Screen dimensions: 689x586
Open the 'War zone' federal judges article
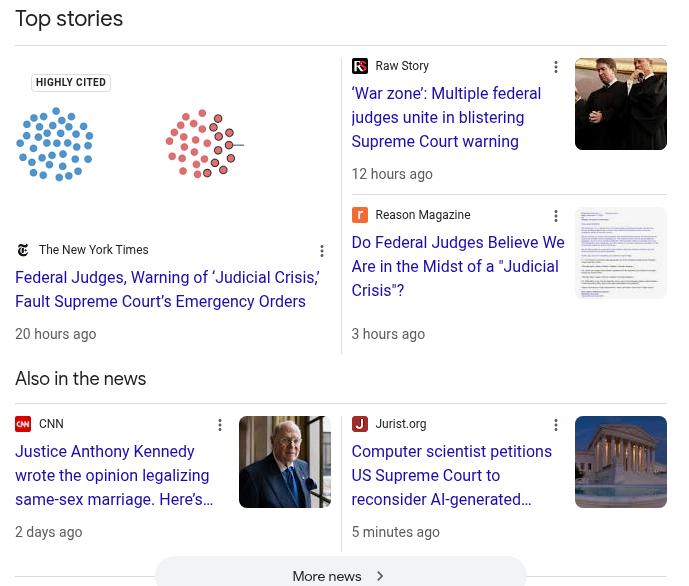(446, 117)
